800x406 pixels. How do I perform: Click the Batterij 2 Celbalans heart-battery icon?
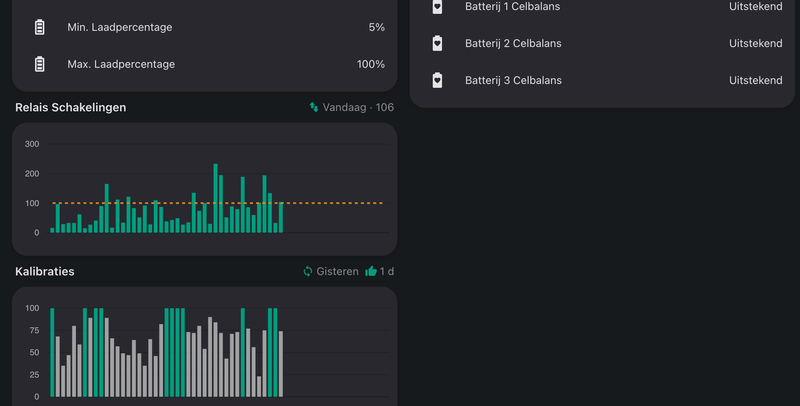tap(437, 43)
